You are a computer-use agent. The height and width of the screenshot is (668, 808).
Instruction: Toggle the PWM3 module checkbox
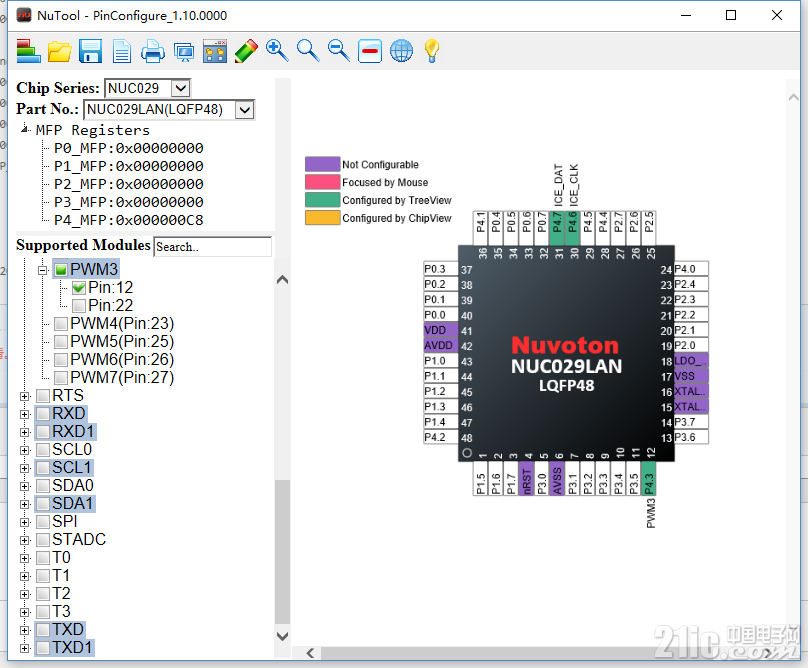pyautogui.click(x=61, y=270)
